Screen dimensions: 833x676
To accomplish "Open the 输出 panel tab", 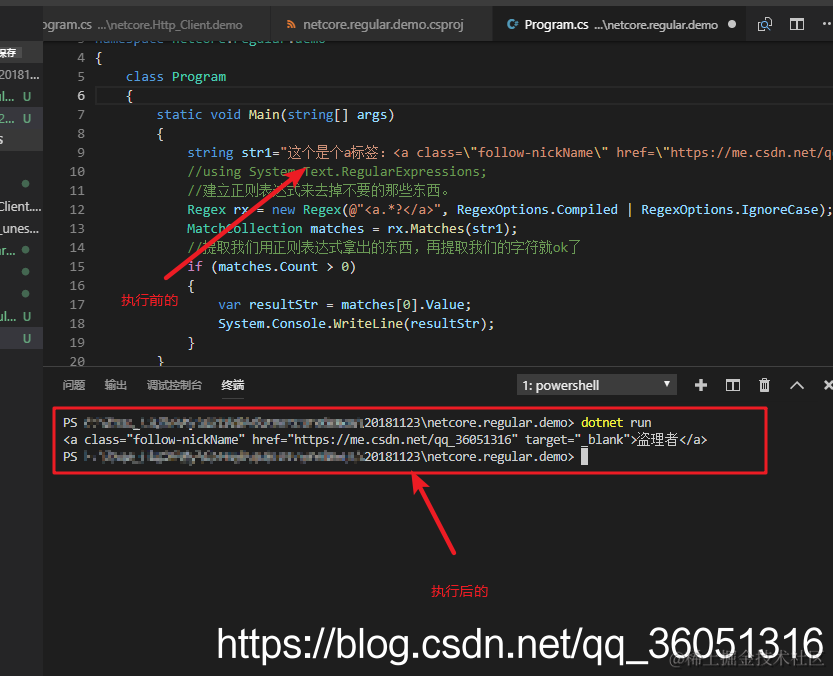I will click(x=115, y=385).
